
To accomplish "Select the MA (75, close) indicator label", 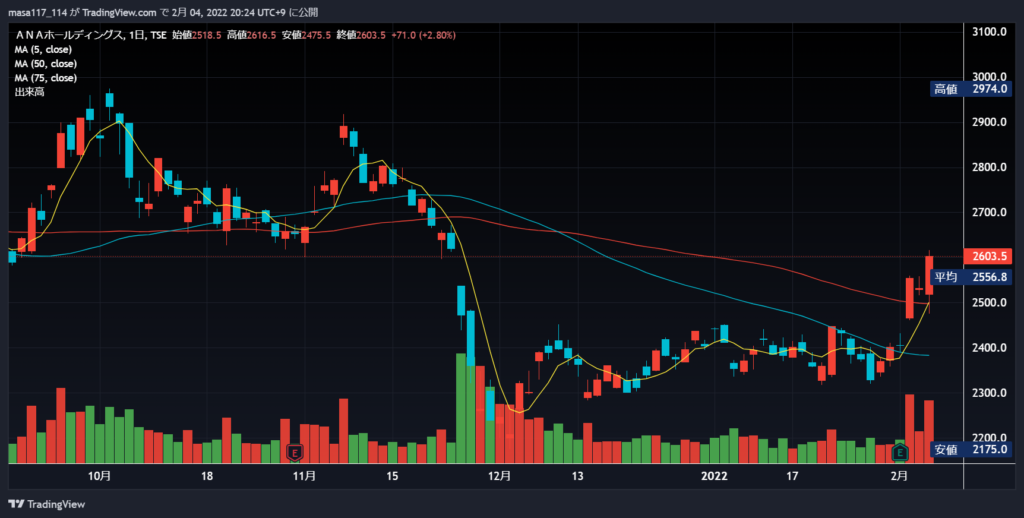I will pyautogui.click(x=46, y=78).
